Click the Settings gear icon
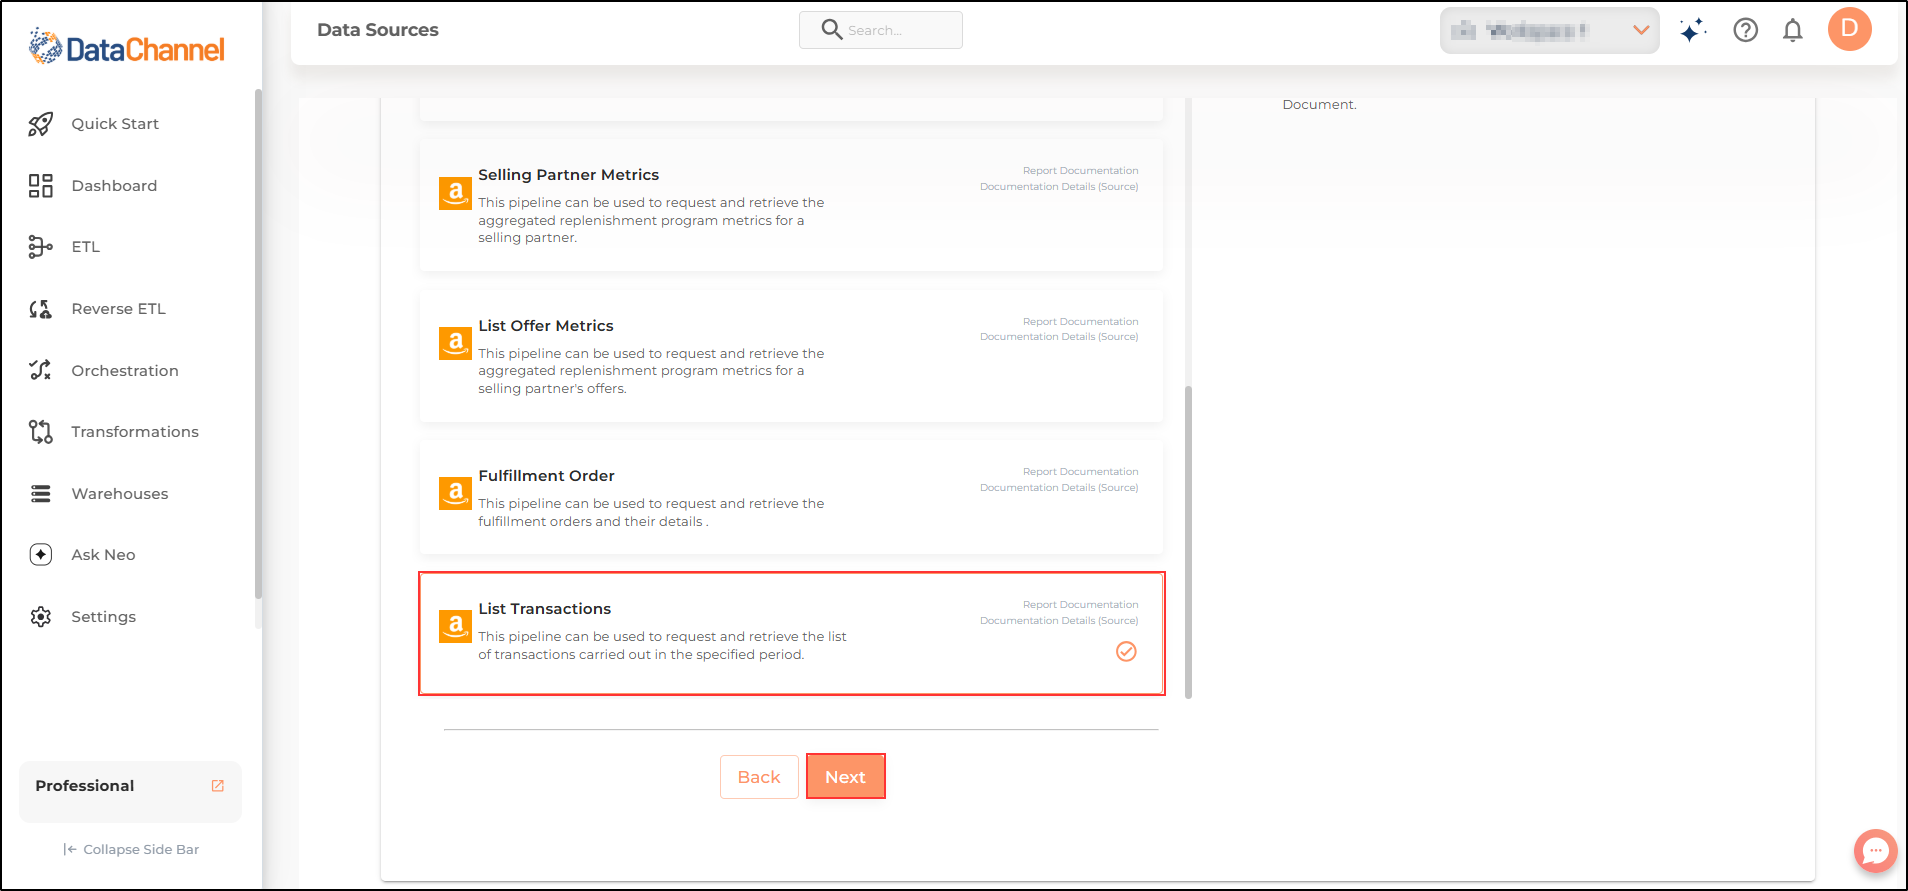Image resolution: width=1908 pixels, height=891 pixels. pyautogui.click(x=40, y=617)
